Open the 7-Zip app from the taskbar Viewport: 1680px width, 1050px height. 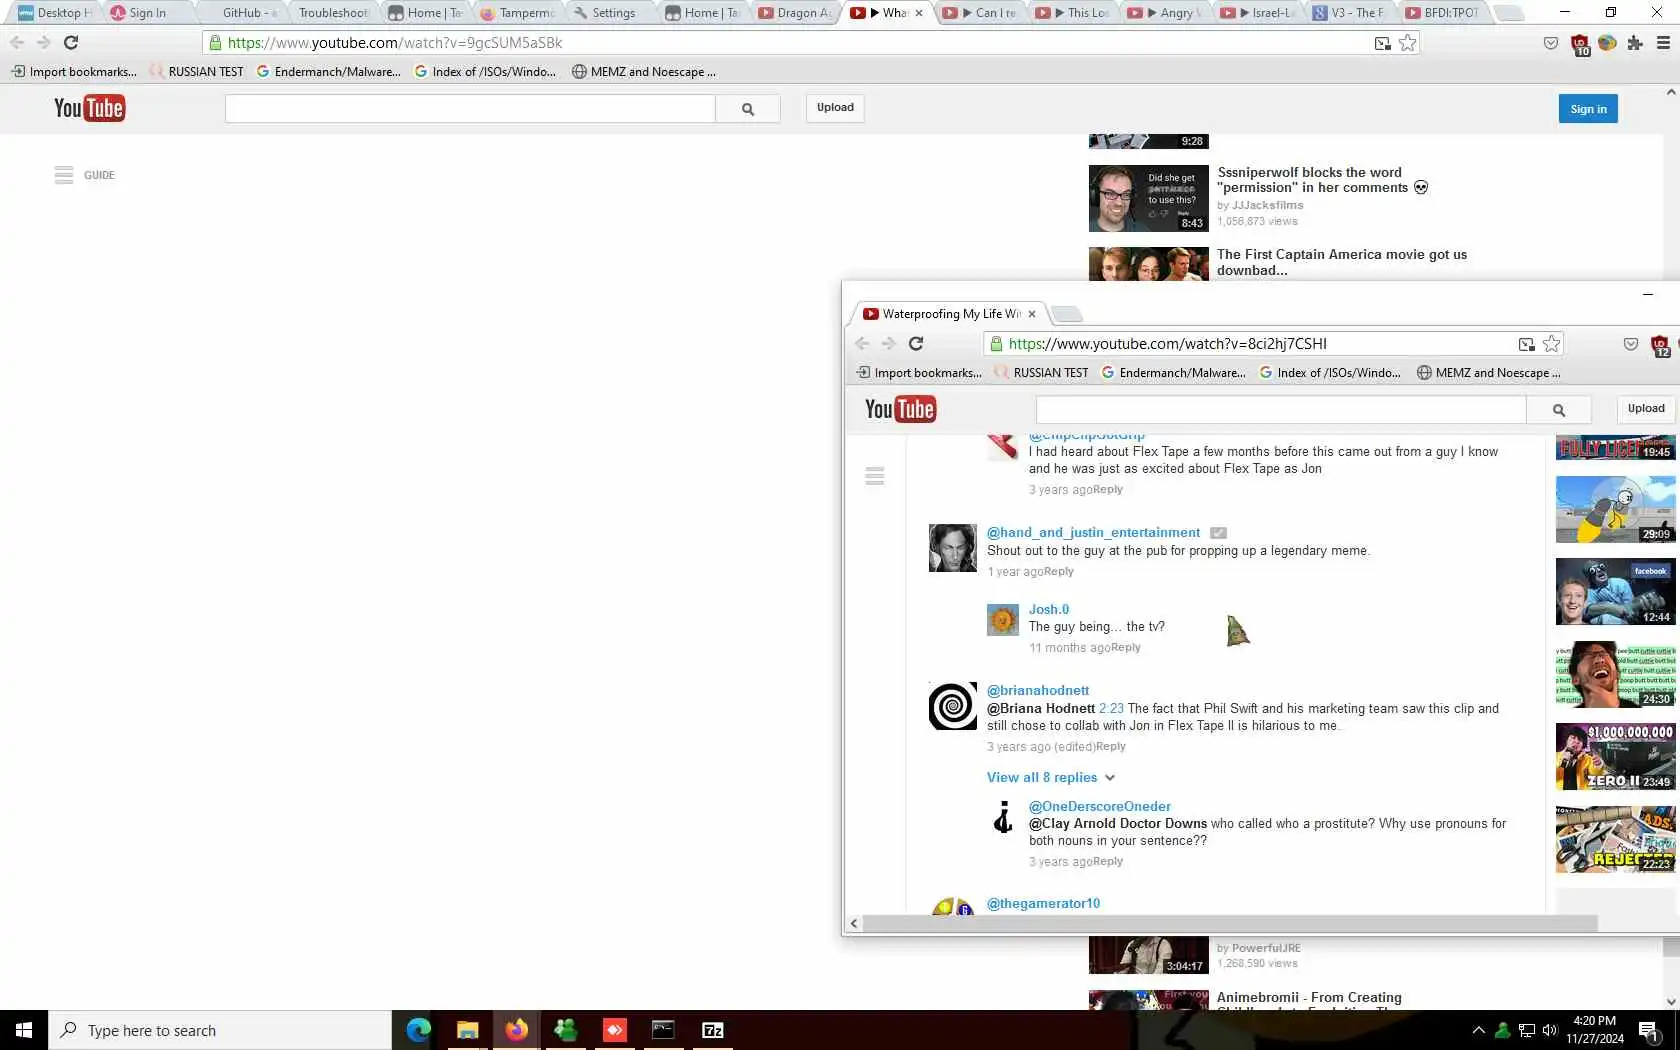pyautogui.click(x=713, y=1030)
